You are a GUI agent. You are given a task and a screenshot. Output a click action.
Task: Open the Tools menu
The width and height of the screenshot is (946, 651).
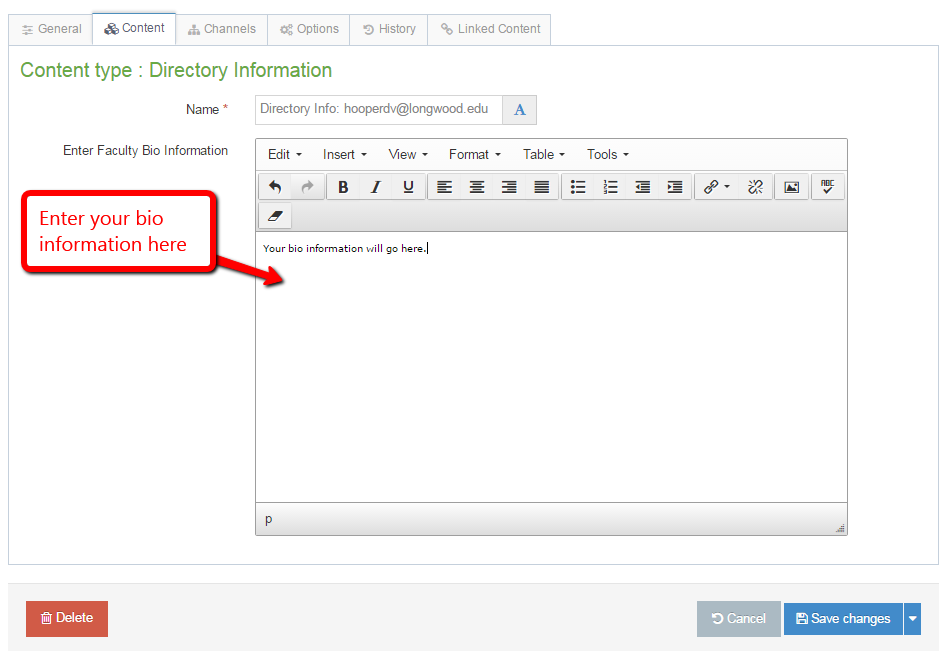(x=608, y=154)
